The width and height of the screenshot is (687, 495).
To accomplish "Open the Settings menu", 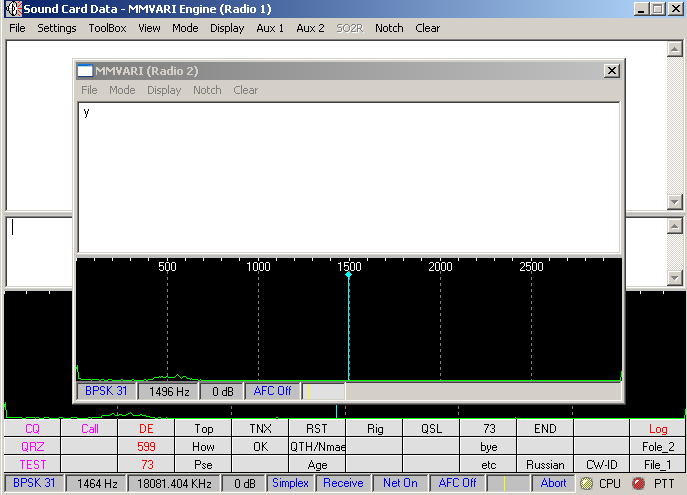I will pyautogui.click(x=57, y=28).
